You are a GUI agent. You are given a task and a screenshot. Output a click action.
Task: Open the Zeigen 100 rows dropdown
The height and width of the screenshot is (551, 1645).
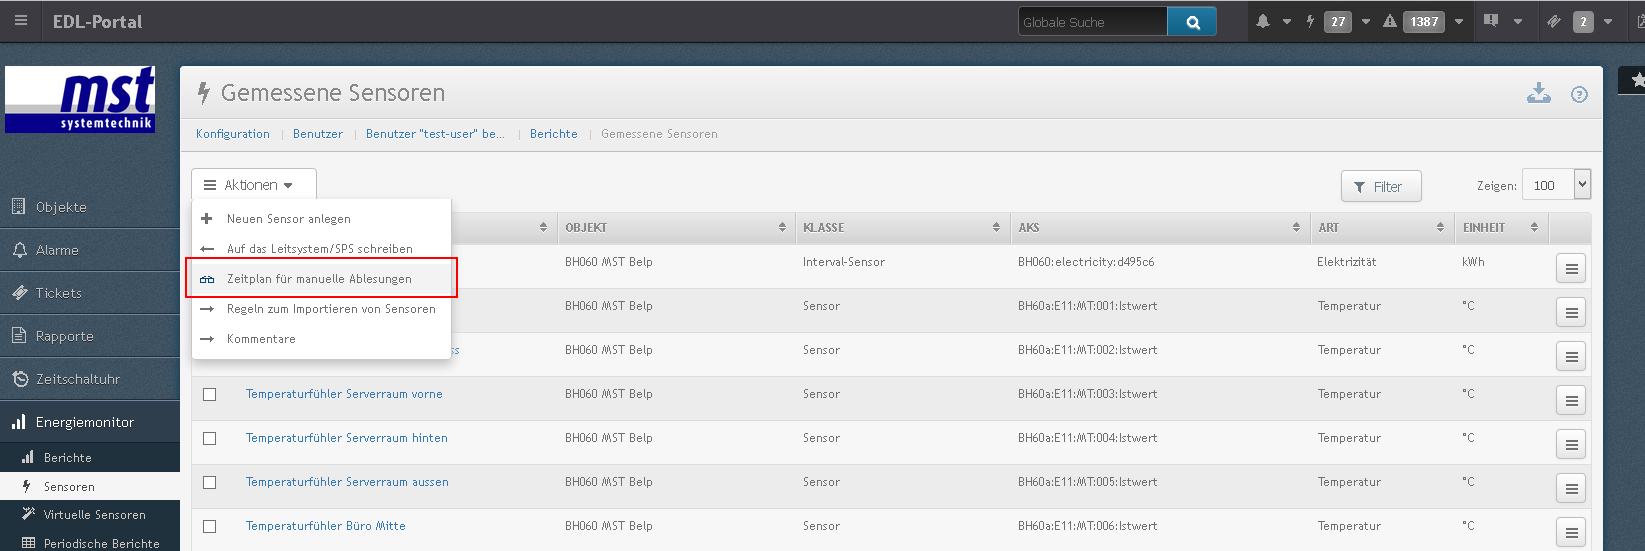pos(1556,184)
